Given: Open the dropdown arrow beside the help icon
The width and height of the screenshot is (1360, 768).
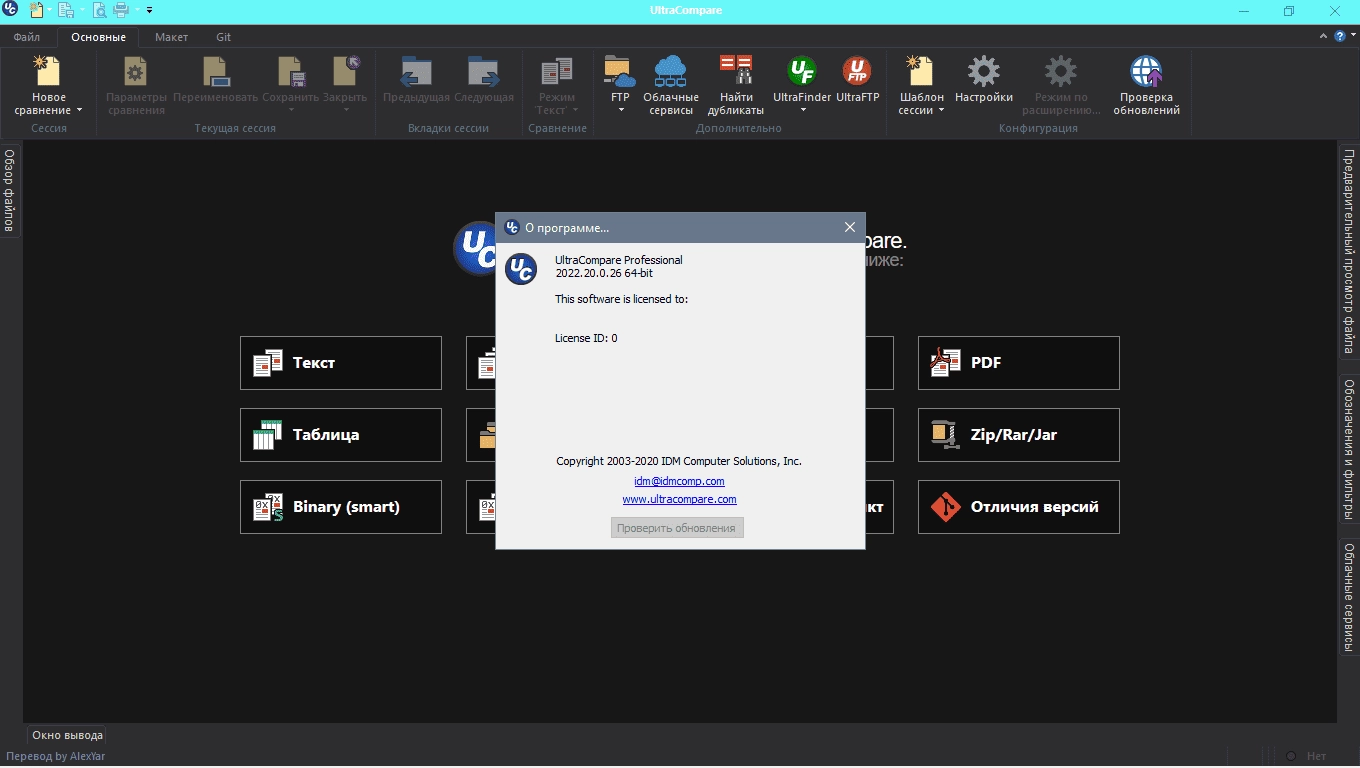Looking at the screenshot, I should (1352, 37).
